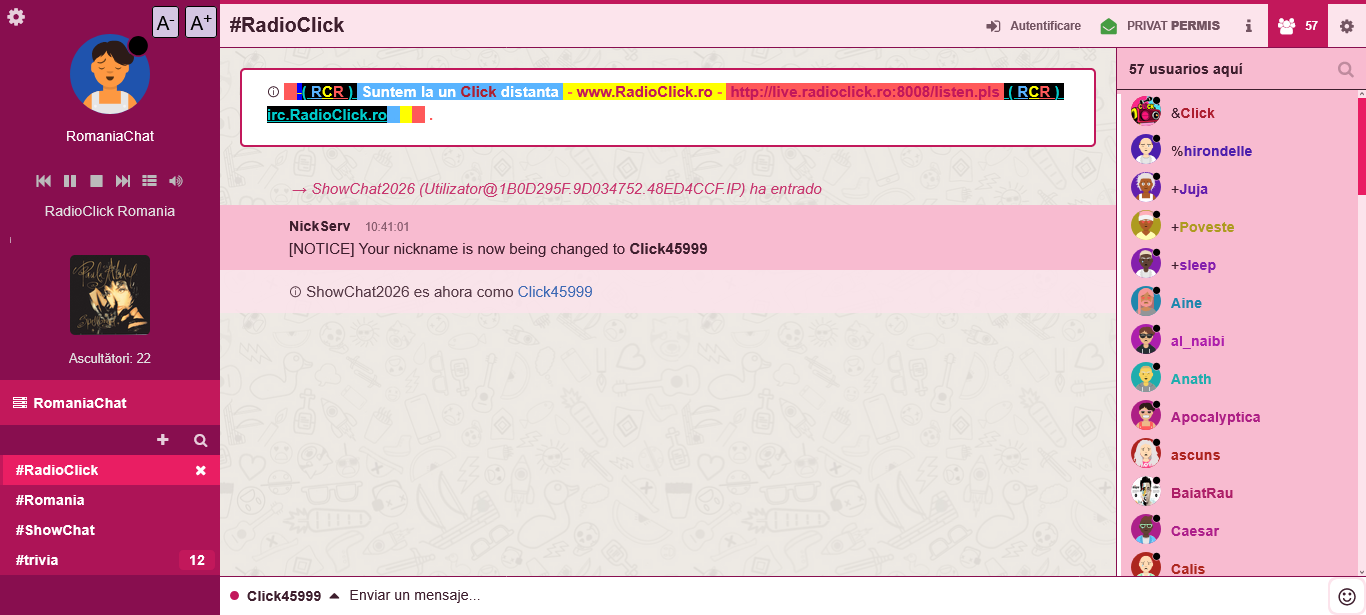Focus the Enviar un mensaje input field
Image resolution: width=1366 pixels, height=615 pixels.
coord(835,595)
